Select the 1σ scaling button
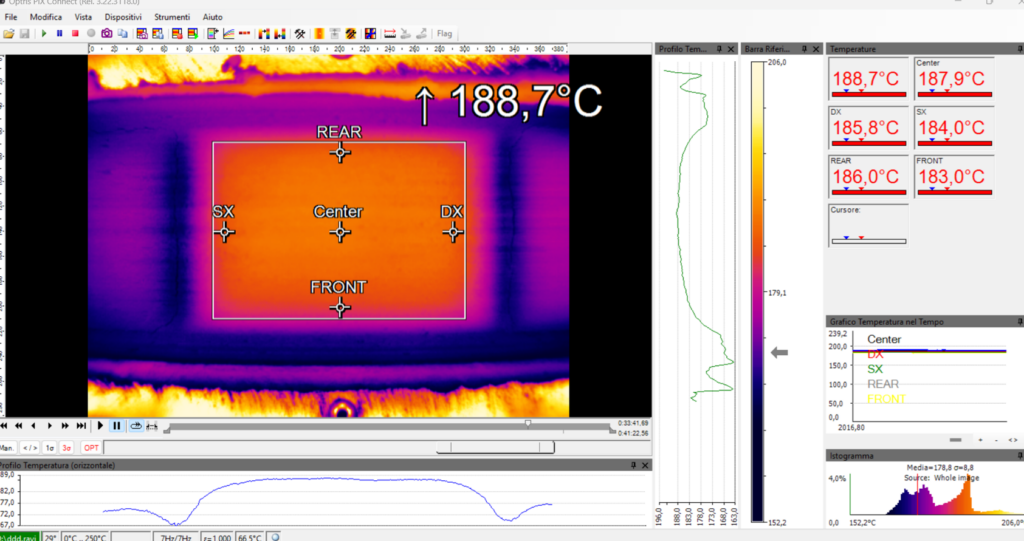The width and height of the screenshot is (1024, 541). tap(50, 448)
